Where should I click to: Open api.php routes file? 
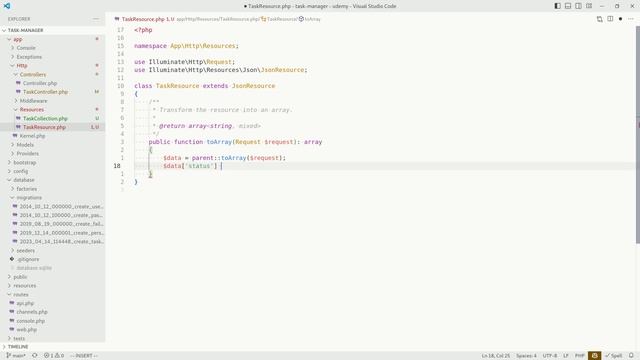point(25,303)
